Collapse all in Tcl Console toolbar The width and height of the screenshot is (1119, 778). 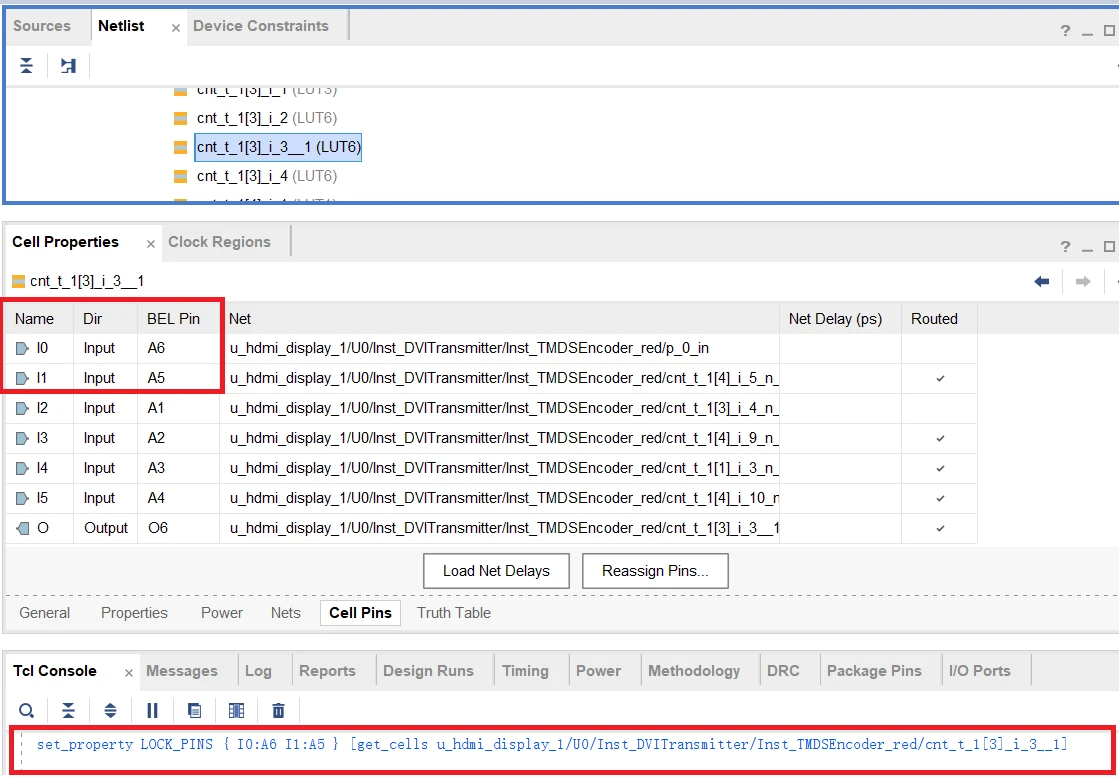click(68, 710)
